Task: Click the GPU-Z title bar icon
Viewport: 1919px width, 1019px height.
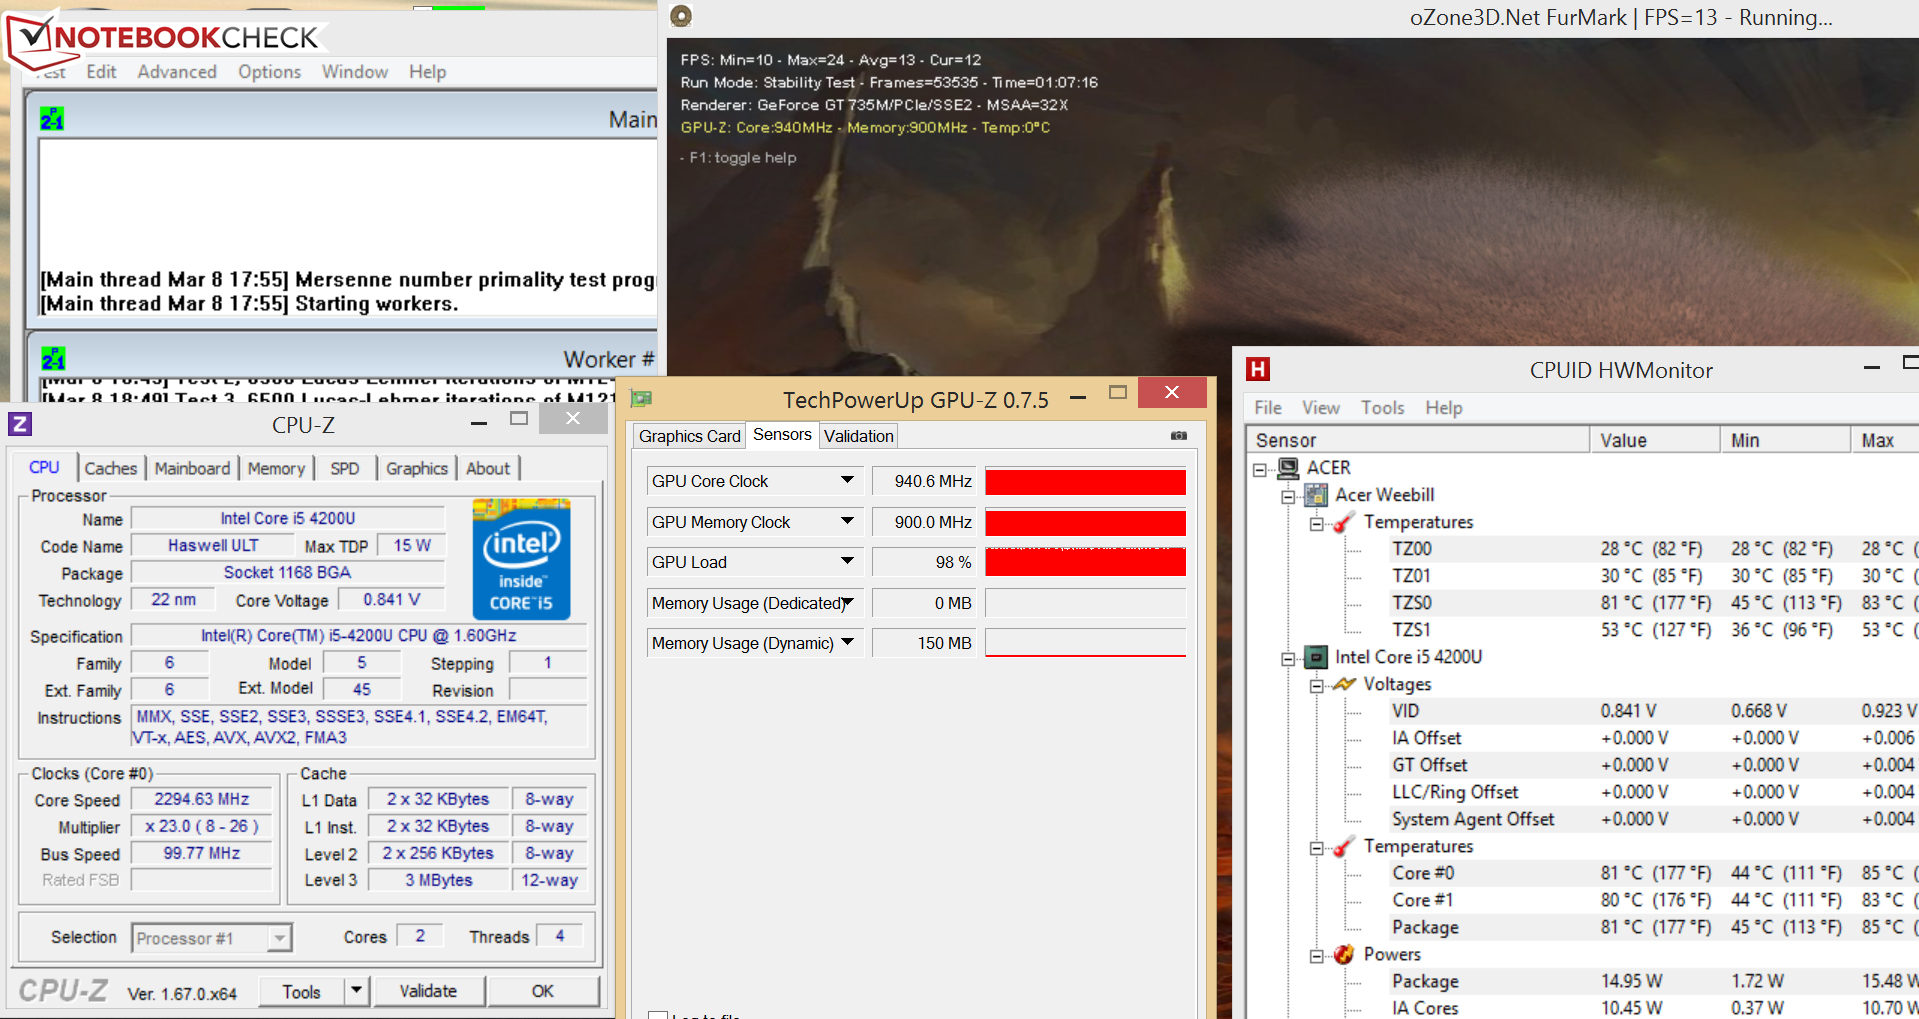Action: coord(642,399)
